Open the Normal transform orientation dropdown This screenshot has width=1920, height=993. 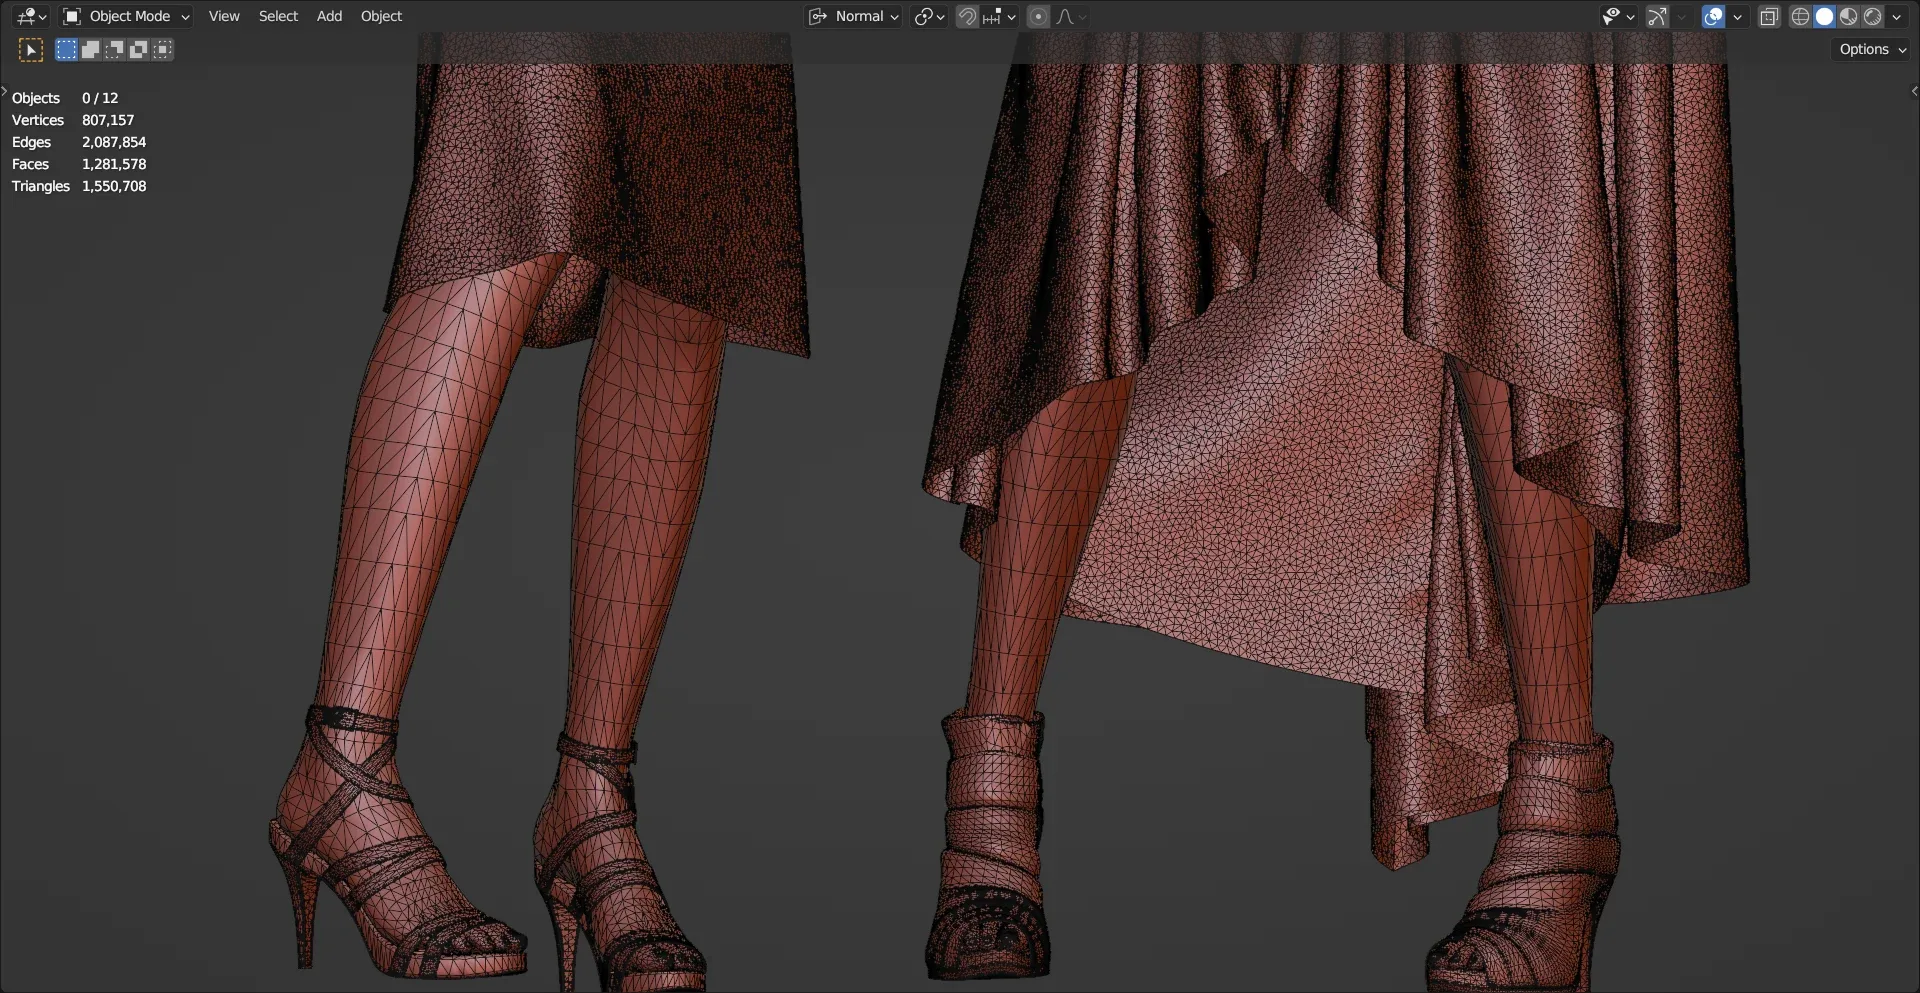(854, 16)
